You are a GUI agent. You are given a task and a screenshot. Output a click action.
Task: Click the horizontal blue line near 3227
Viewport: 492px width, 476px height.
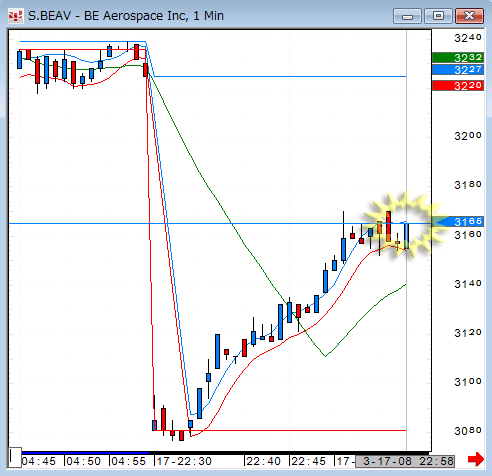point(280,77)
